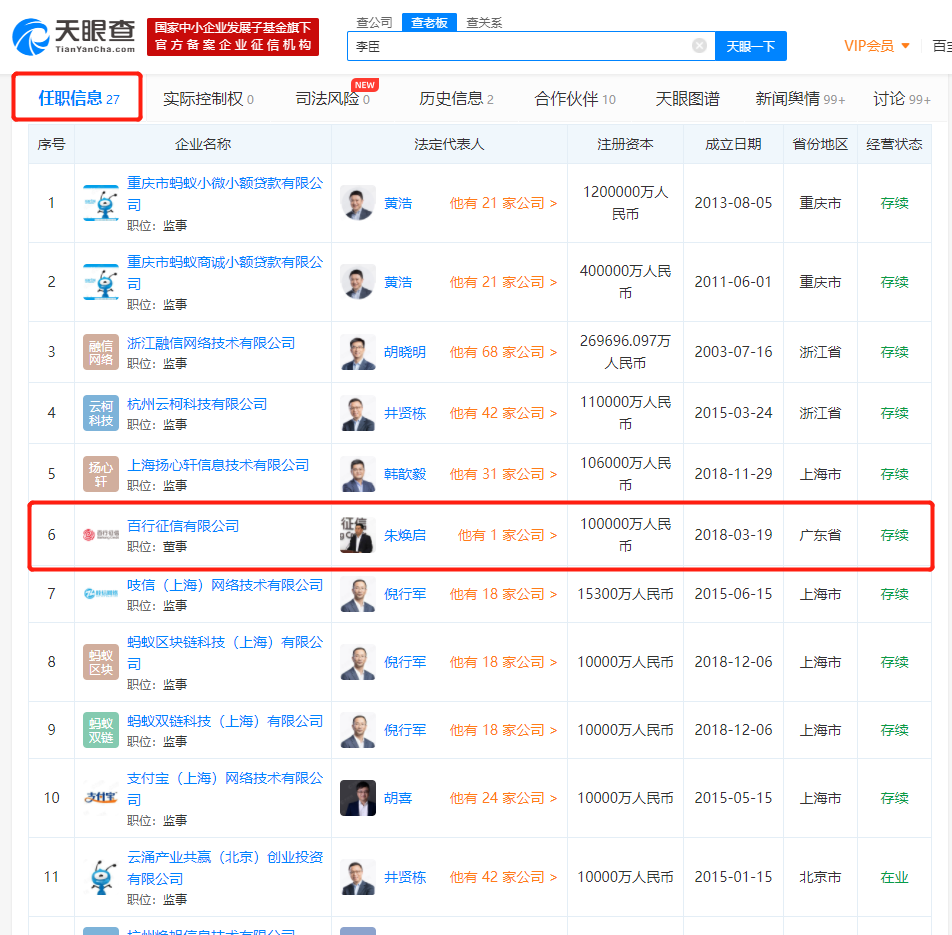The height and width of the screenshot is (935, 952).
Task: Open the 司法风险 tab
Action: click(x=333, y=98)
